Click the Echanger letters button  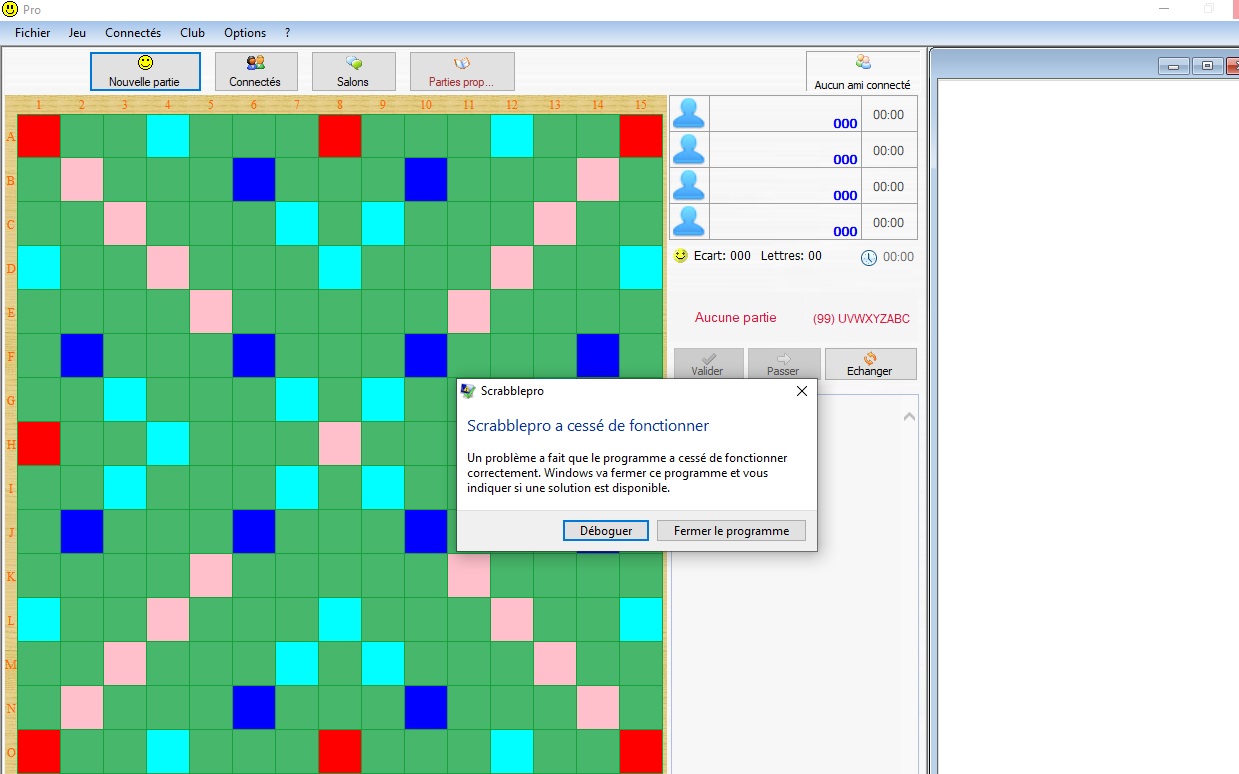[869, 364]
